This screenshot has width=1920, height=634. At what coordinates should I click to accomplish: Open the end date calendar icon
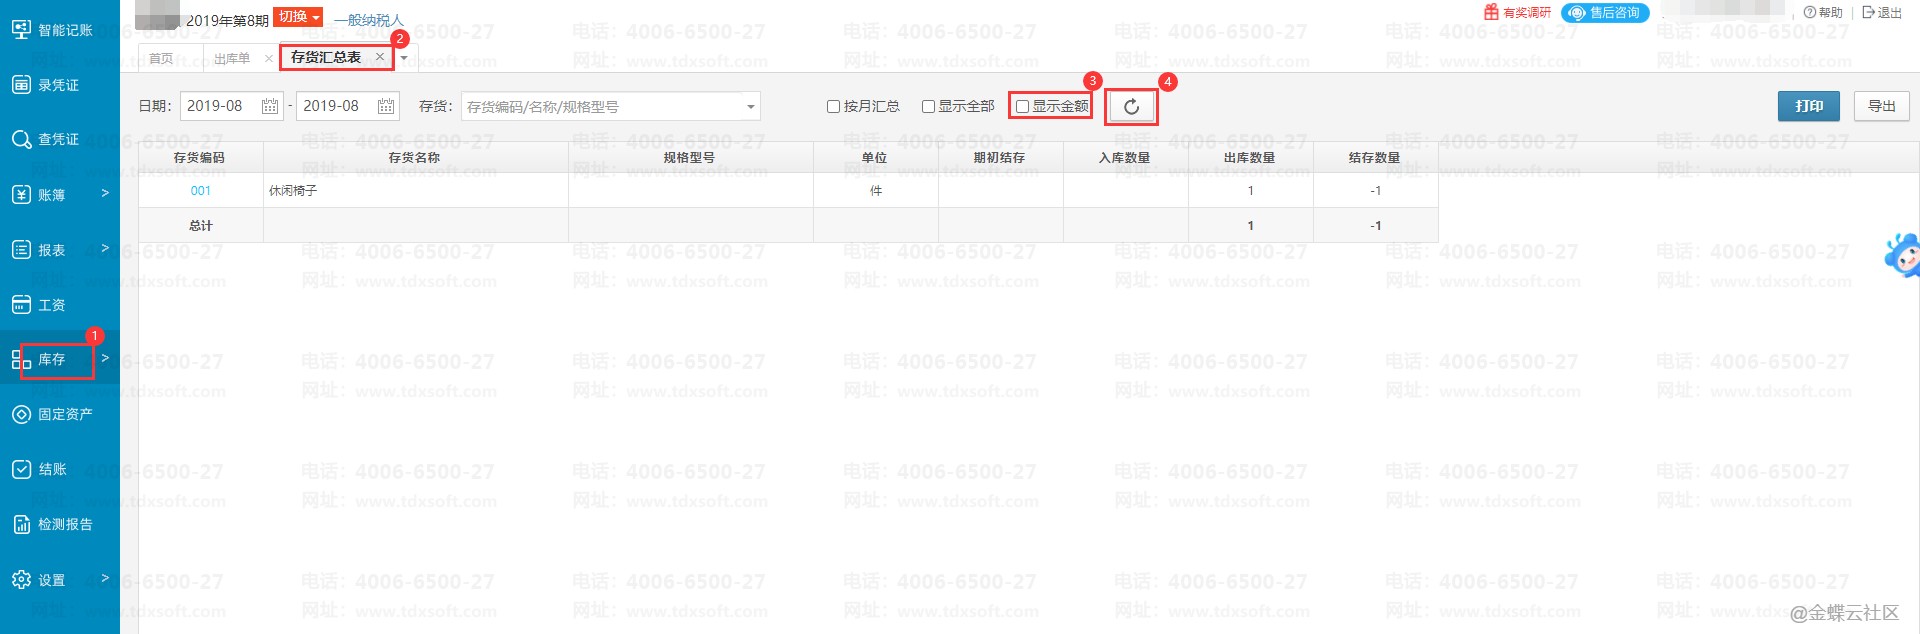tap(386, 106)
